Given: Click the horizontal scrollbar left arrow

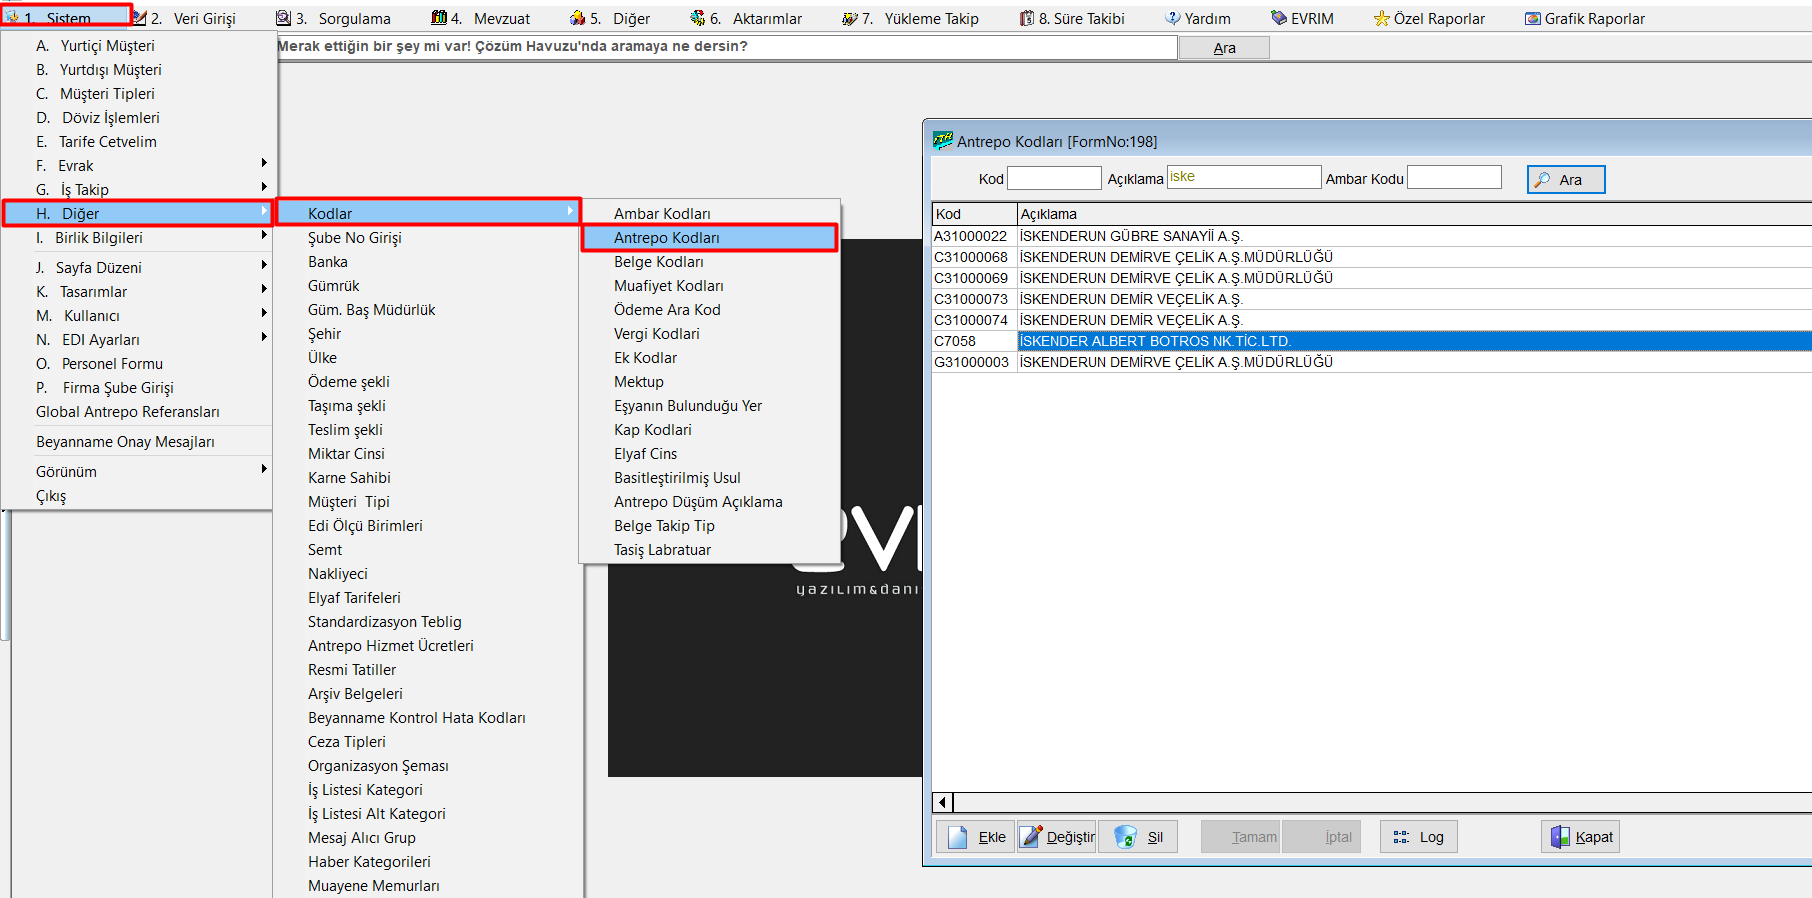Looking at the screenshot, I should click(x=943, y=802).
